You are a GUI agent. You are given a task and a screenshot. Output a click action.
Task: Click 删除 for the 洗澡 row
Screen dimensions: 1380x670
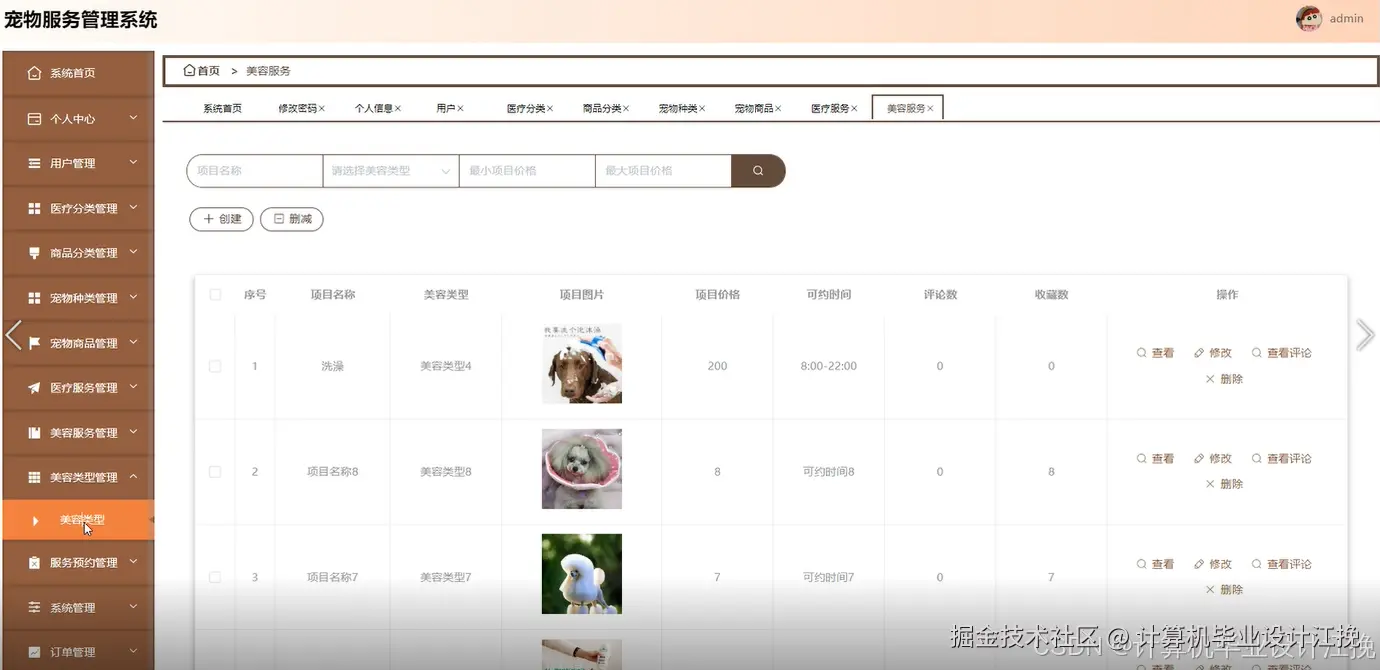pos(1224,379)
